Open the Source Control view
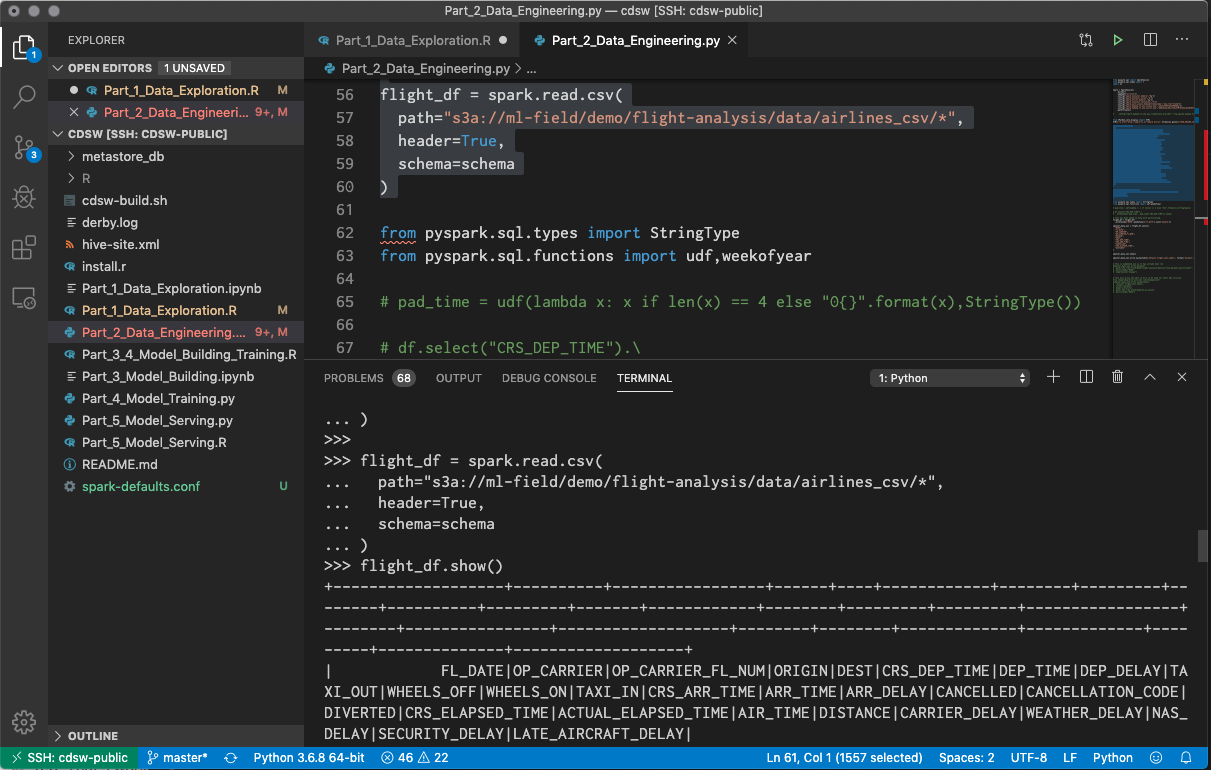This screenshot has width=1211, height=770. pyautogui.click(x=24, y=148)
